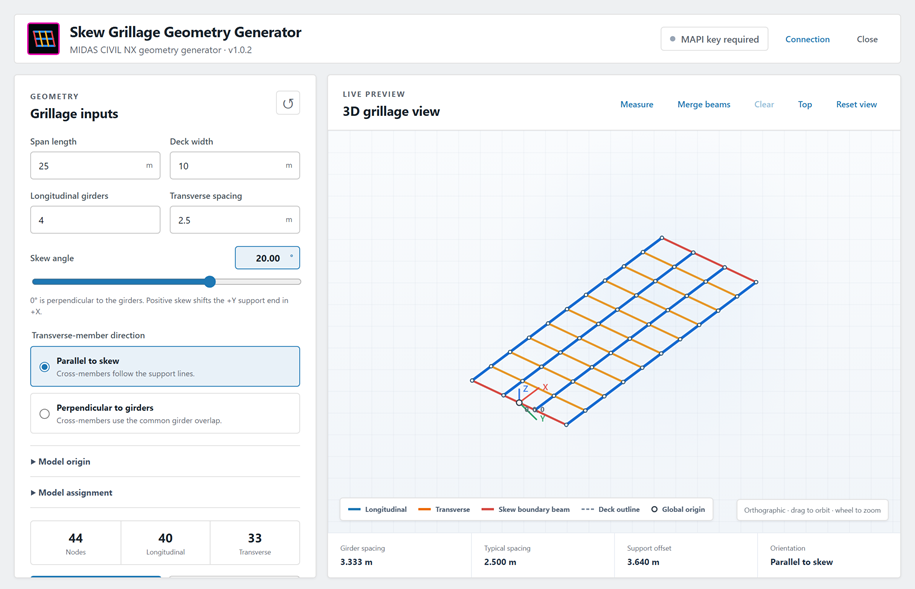This screenshot has height=589, width=915.
Task: Click the Skew angle slider handle
Action: pyautogui.click(x=210, y=282)
